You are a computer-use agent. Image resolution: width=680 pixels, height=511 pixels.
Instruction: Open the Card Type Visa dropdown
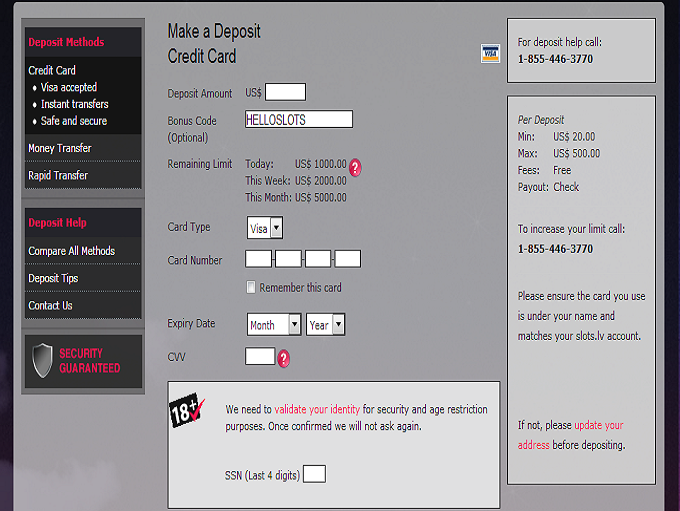(x=265, y=228)
